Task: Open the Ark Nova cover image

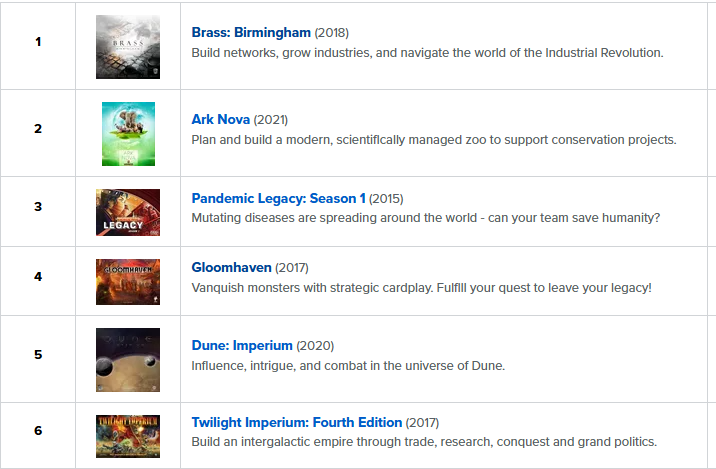Action: point(127,134)
